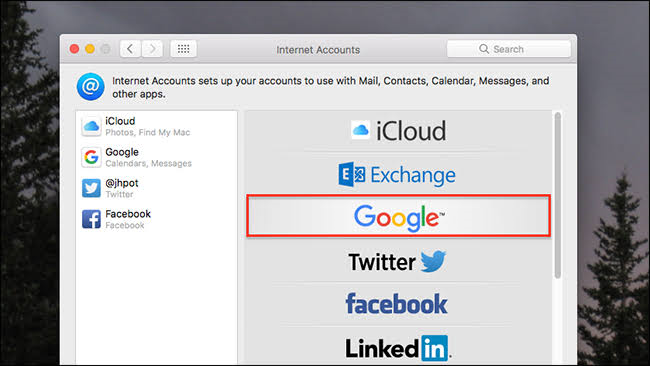The width and height of the screenshot is (650, 366).
Task: Add a facebook account from provider list
Action: (398, 304)
